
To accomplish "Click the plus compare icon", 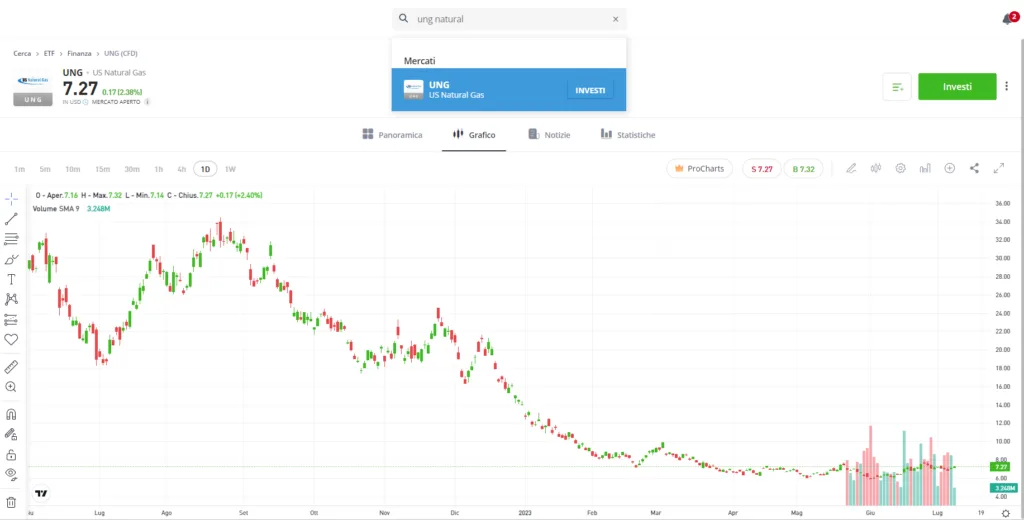I will [950, 169].
